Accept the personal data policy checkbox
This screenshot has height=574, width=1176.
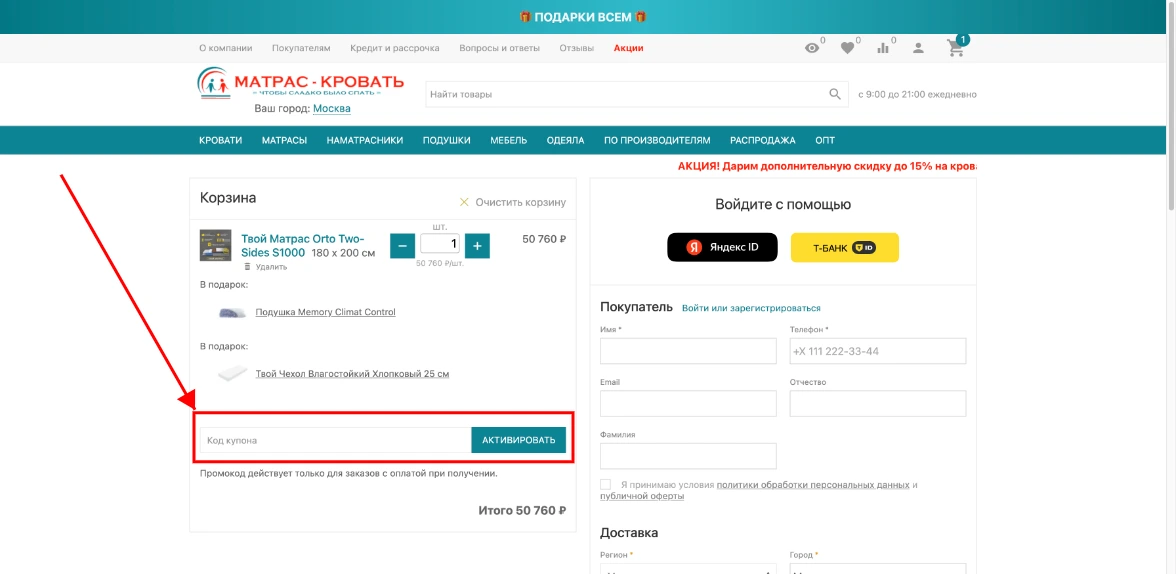[x=606, y=485]
